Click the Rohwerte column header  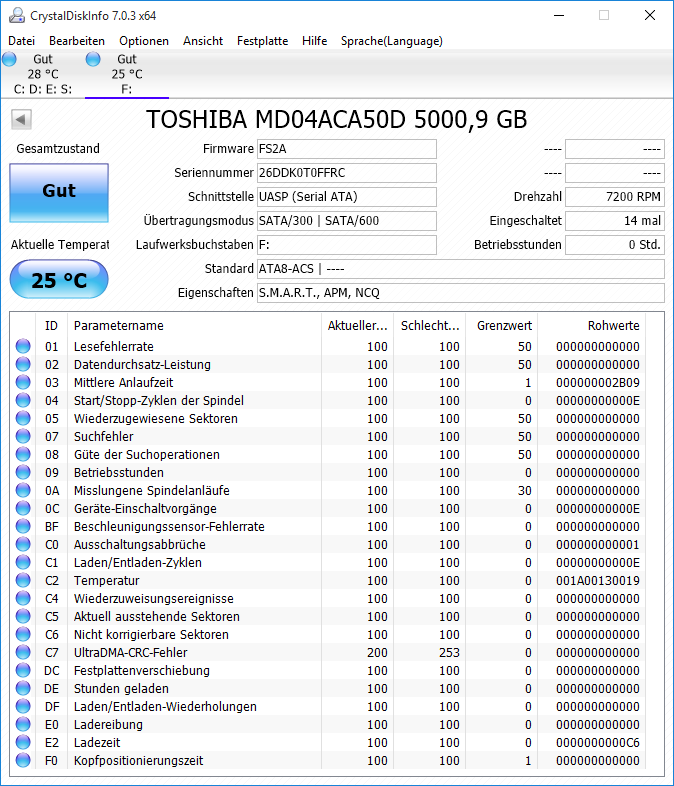click(592, 326)
